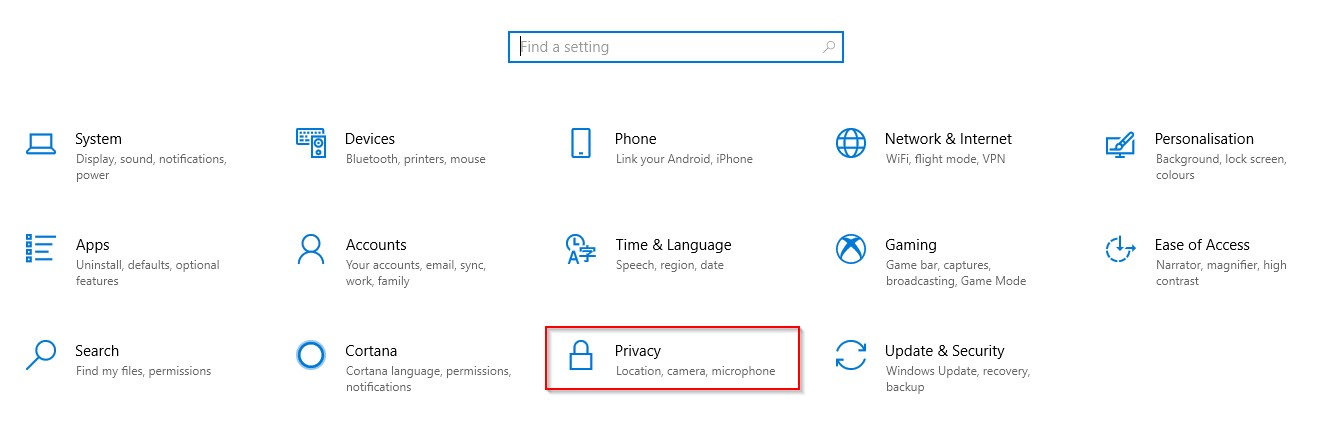Select the Network & Internet label

[948, 139]
